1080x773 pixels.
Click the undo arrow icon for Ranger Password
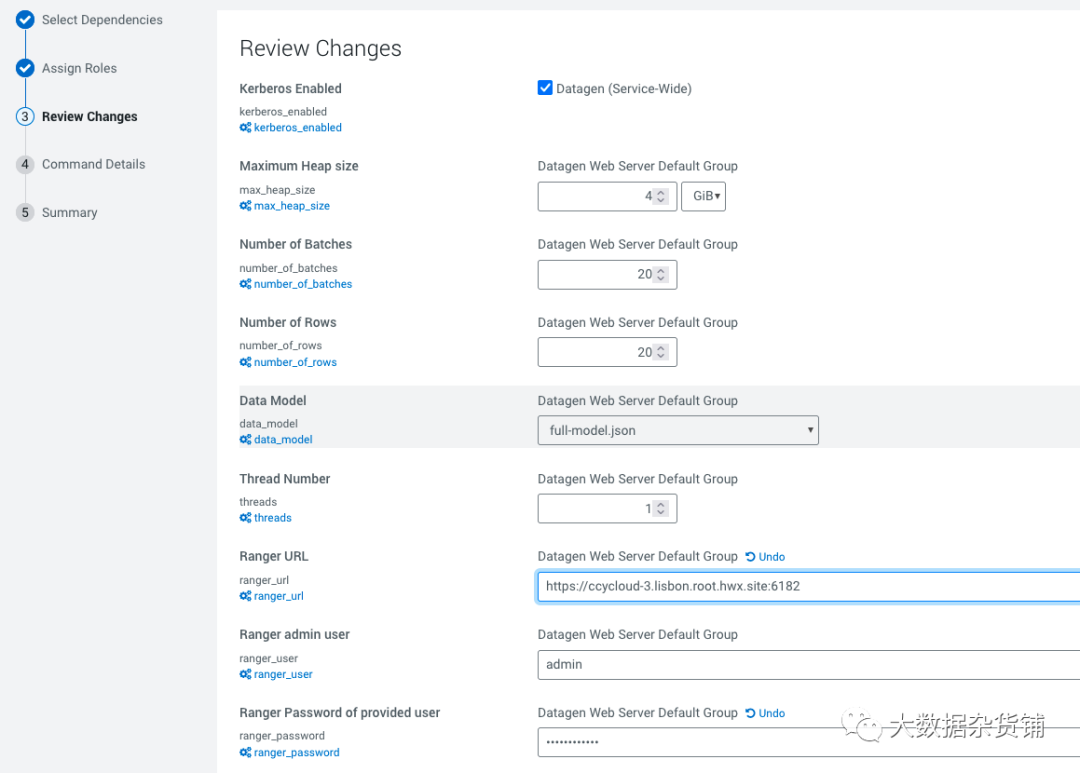(x=751, y=713)
